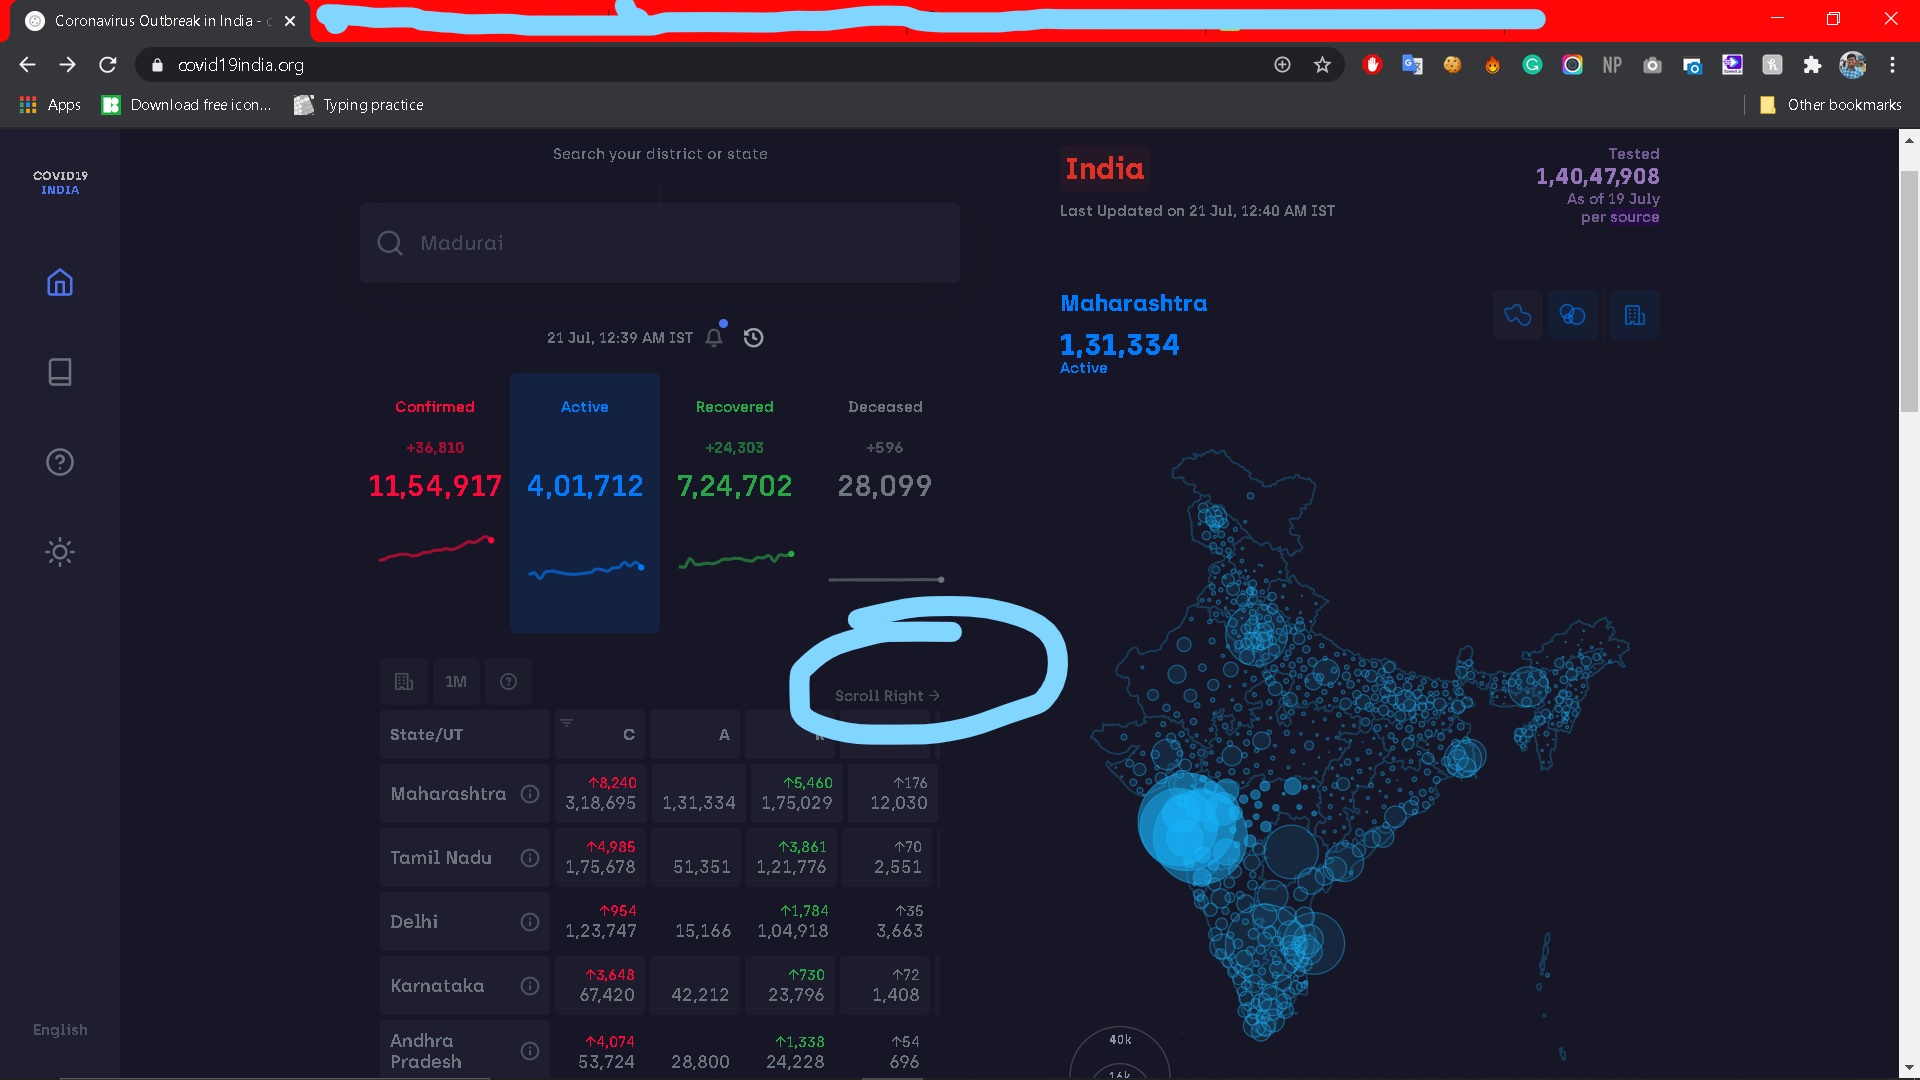The height and width of the screenshot is (1080, 1920).
Task: Show info for Karnataka row
Action: (x=530, y=986)
